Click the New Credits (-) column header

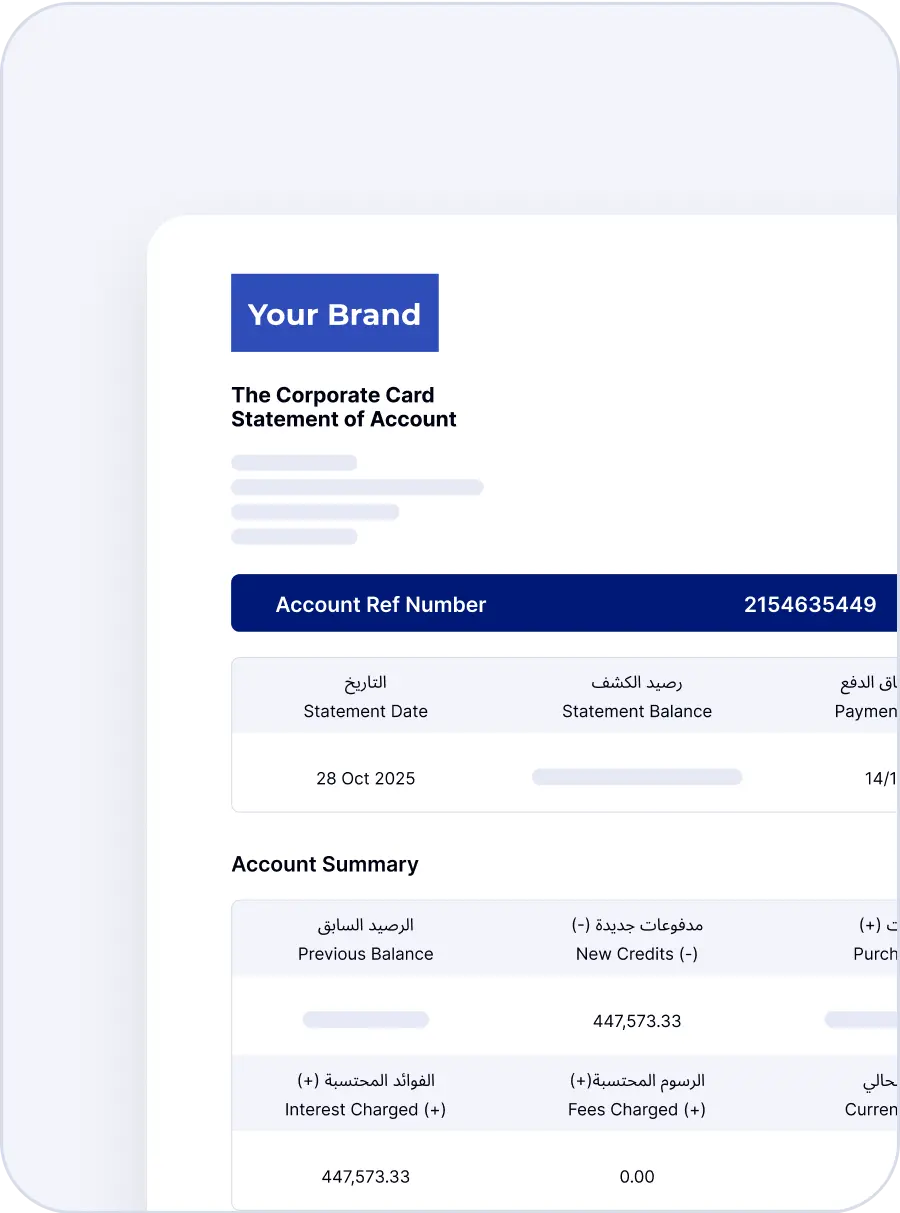click(636, 953)
